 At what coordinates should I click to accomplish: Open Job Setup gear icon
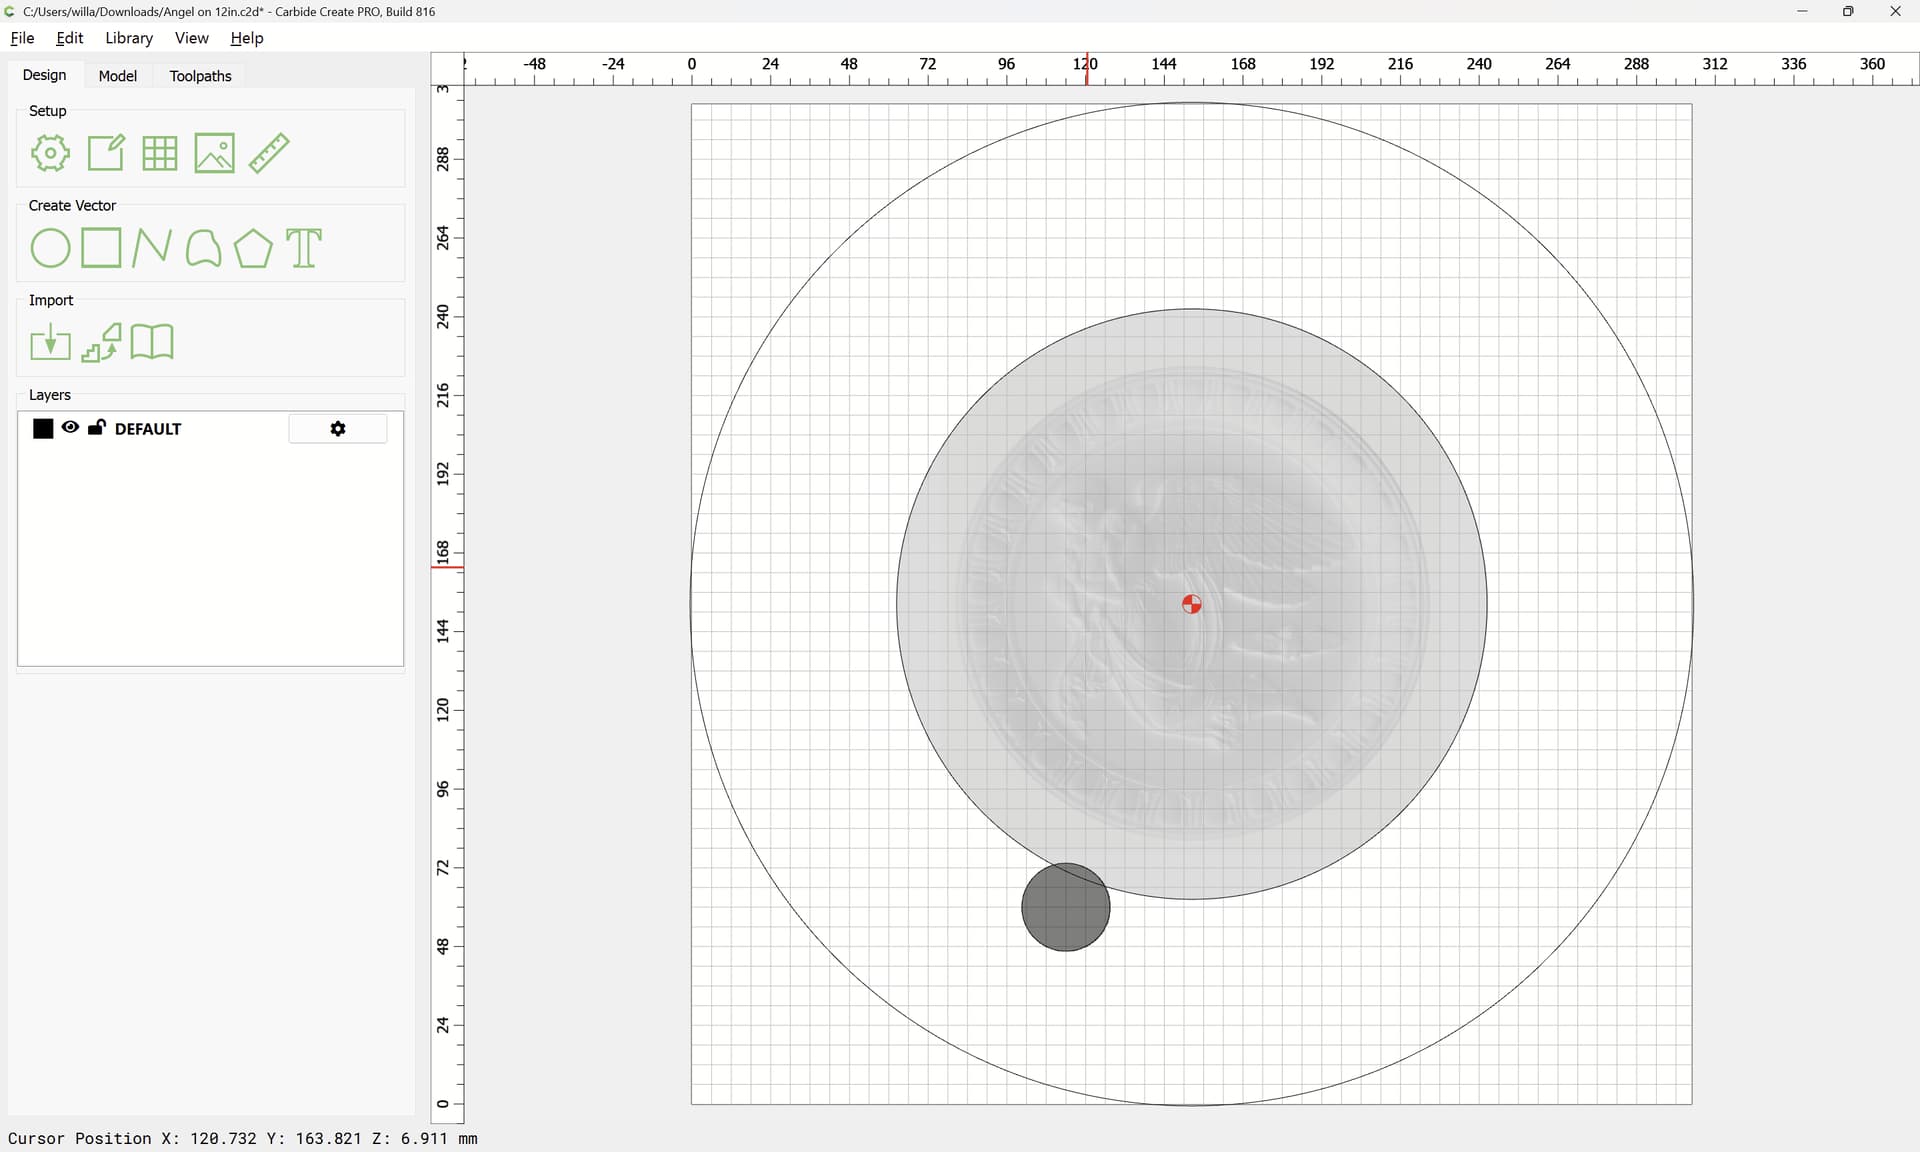(50, 153)
